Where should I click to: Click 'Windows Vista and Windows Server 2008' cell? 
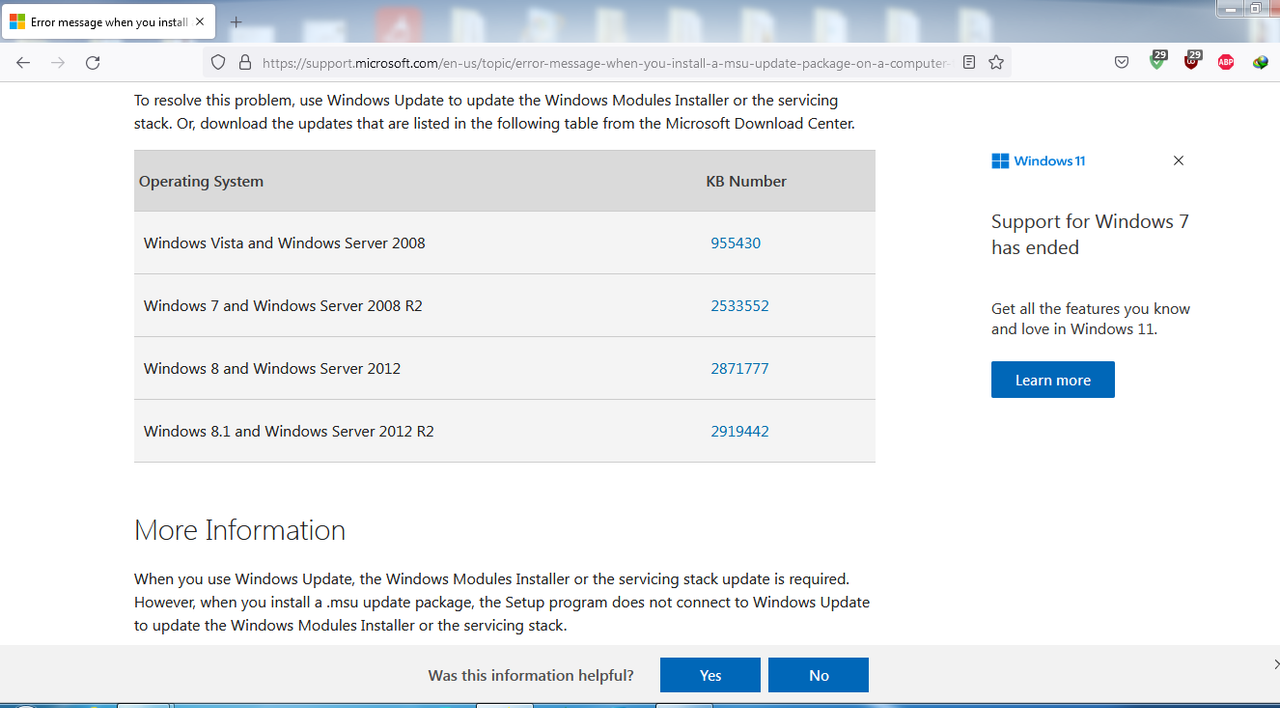coord(284,243)
